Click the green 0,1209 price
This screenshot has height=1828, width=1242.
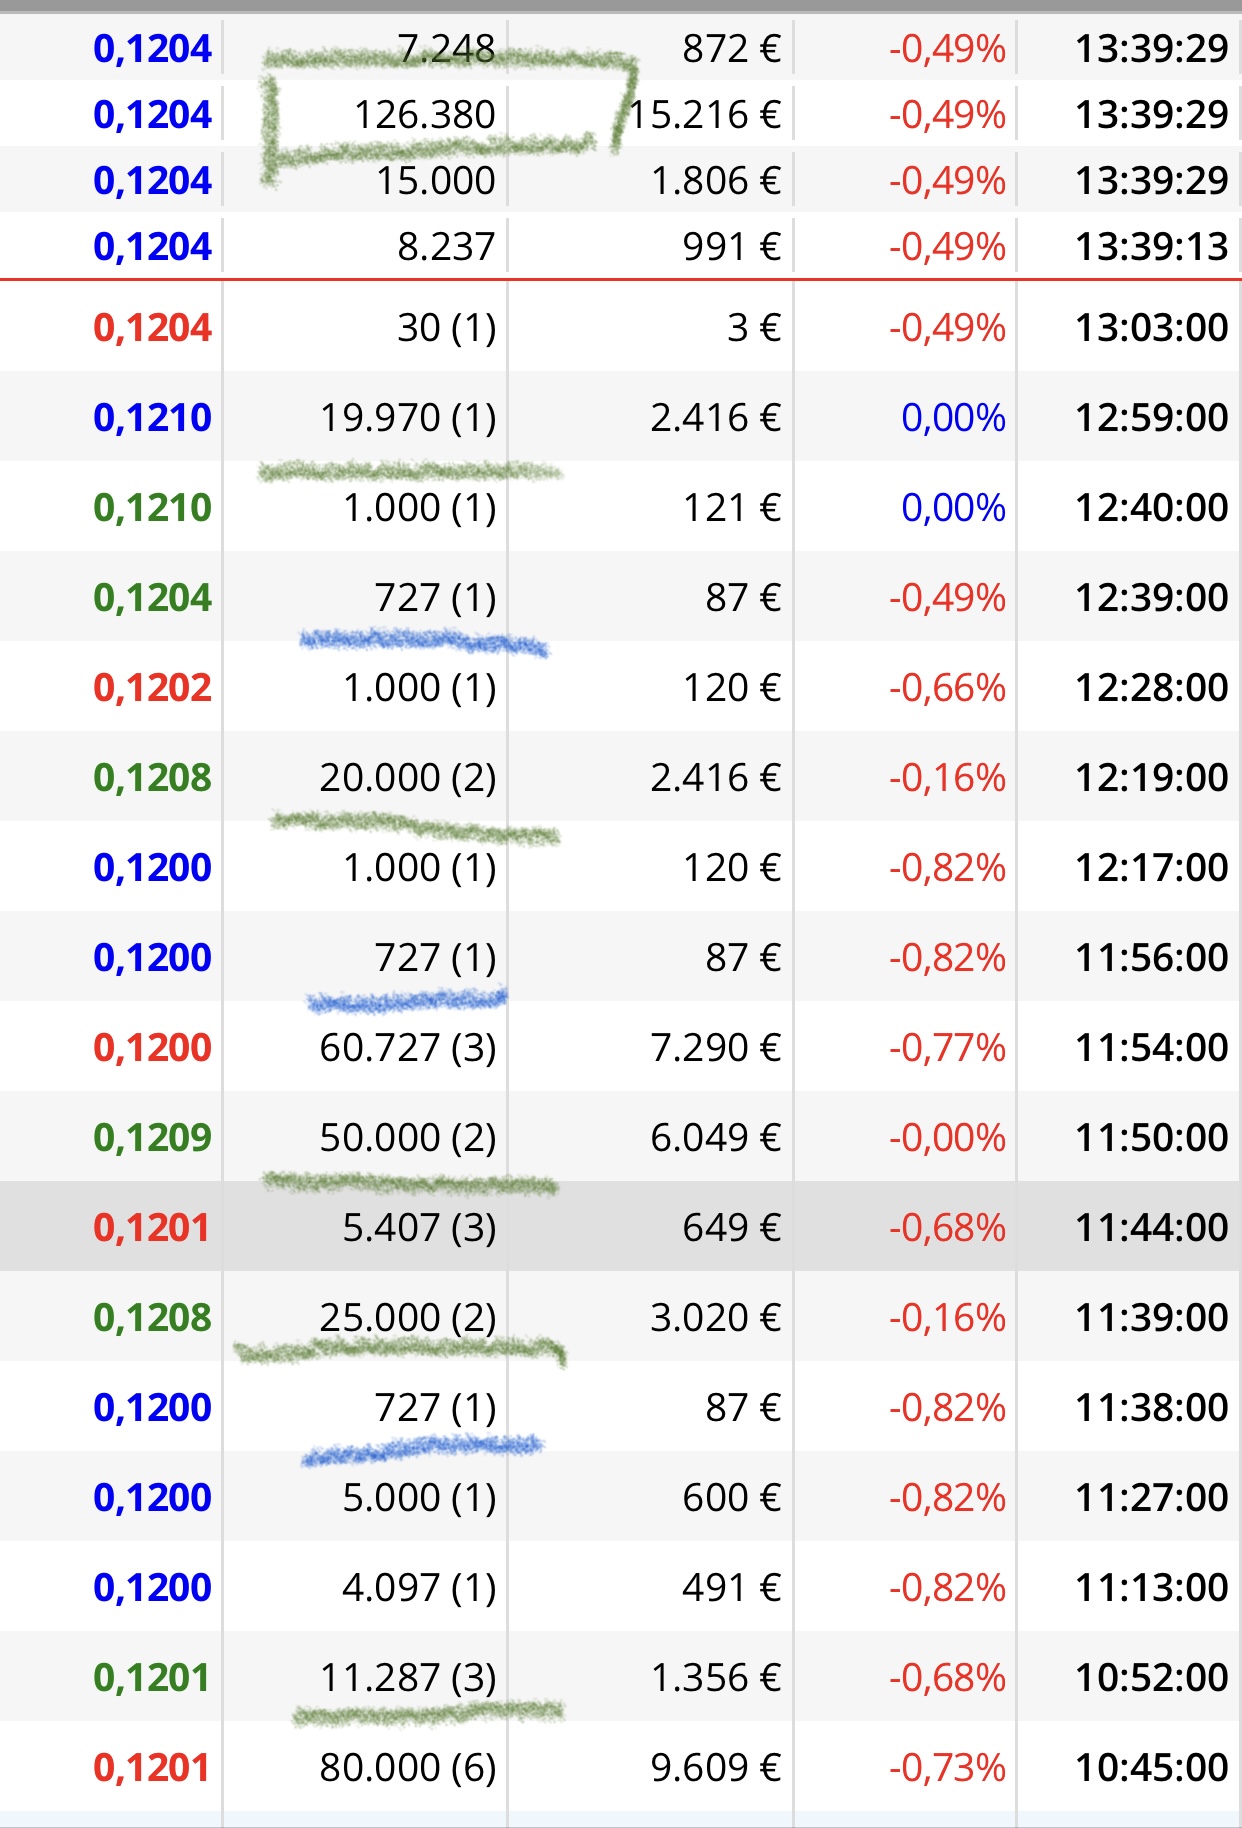[152, 1137]
